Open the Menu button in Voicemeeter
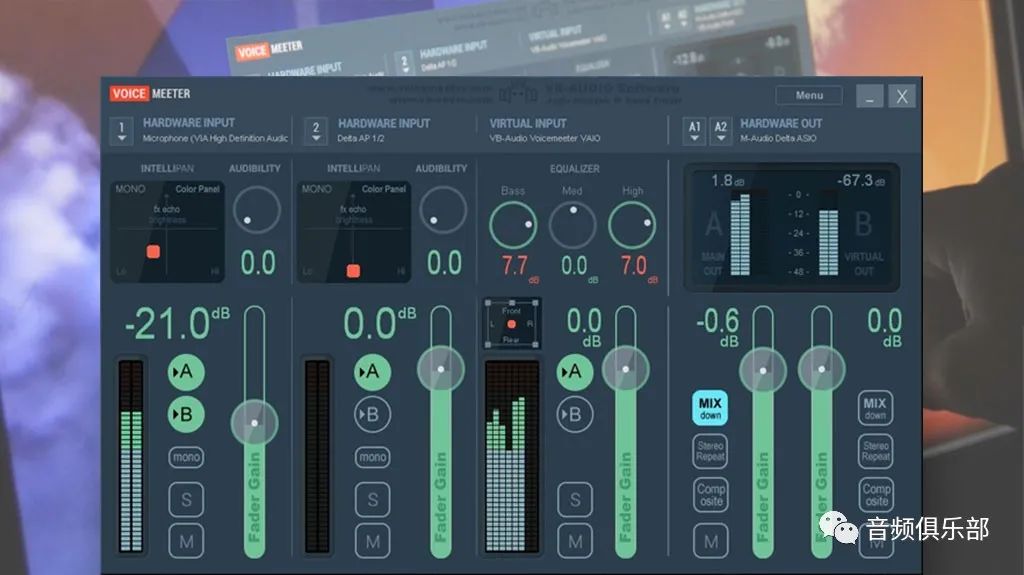Viewport: 1024px width, 575px height. pos(808,95)
